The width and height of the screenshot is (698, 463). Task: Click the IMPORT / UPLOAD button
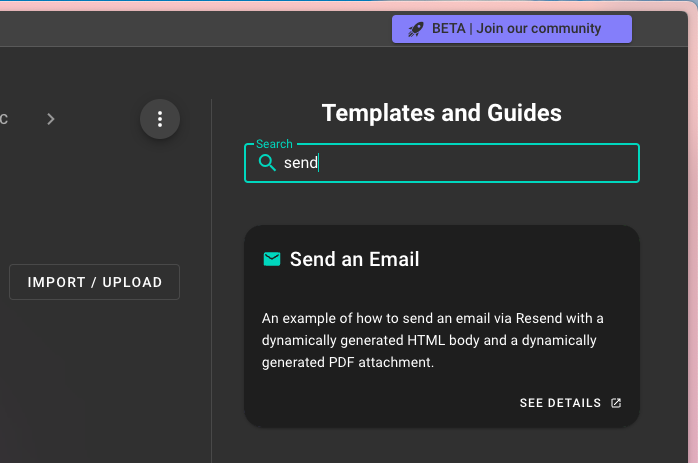94,282
